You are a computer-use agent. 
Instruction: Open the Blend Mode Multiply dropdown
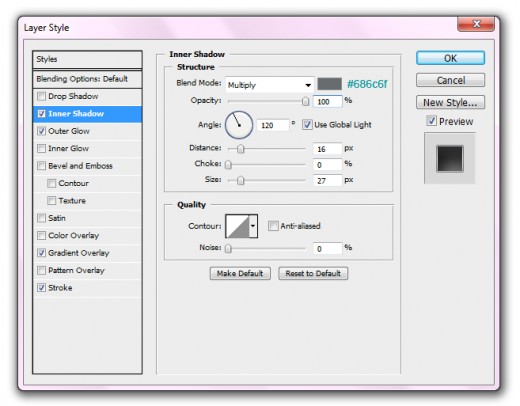(x=270, y=85)
